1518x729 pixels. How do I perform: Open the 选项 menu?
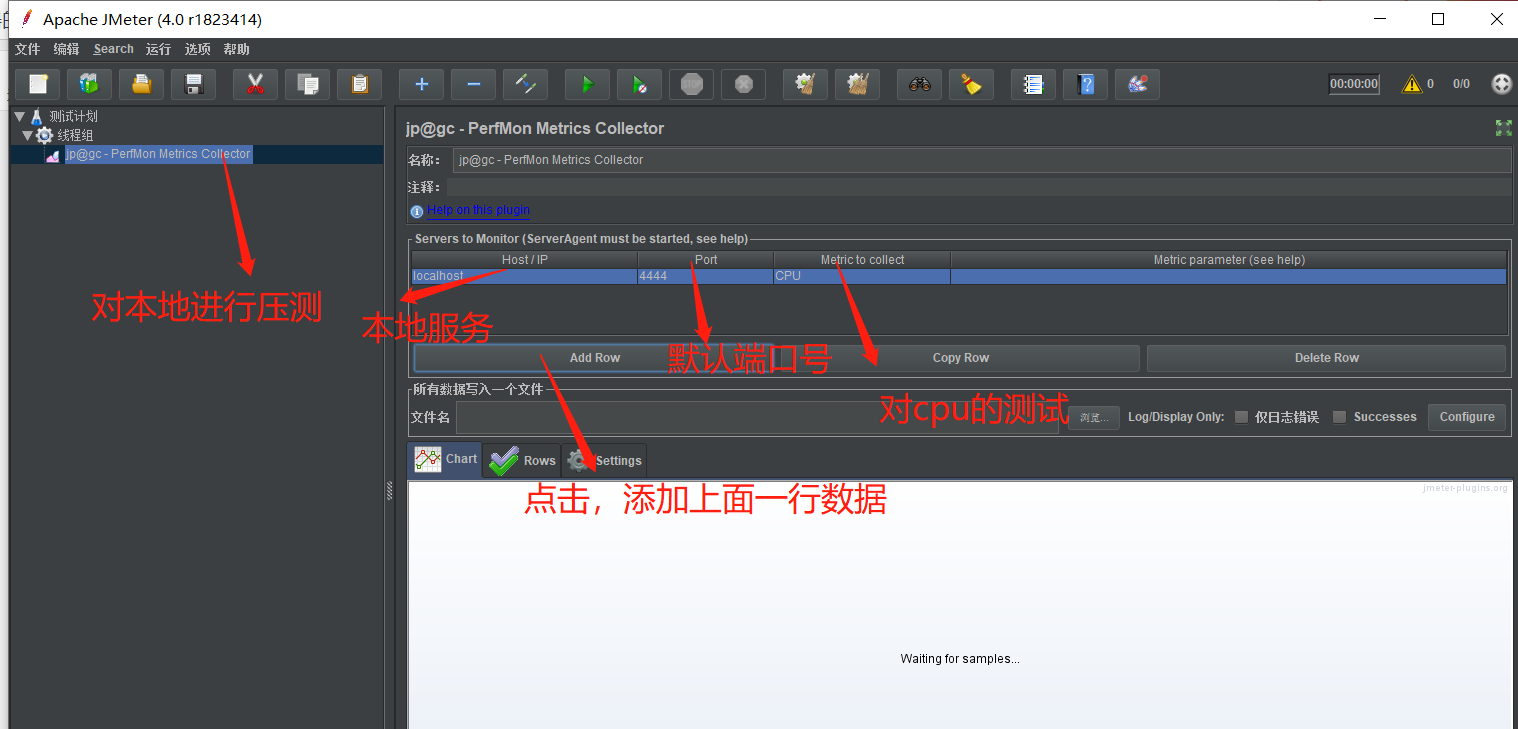198,49
